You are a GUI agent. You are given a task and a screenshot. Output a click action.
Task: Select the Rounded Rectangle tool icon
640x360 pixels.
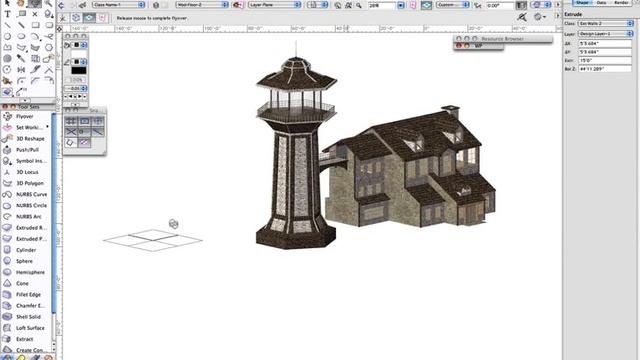(49, 25)
